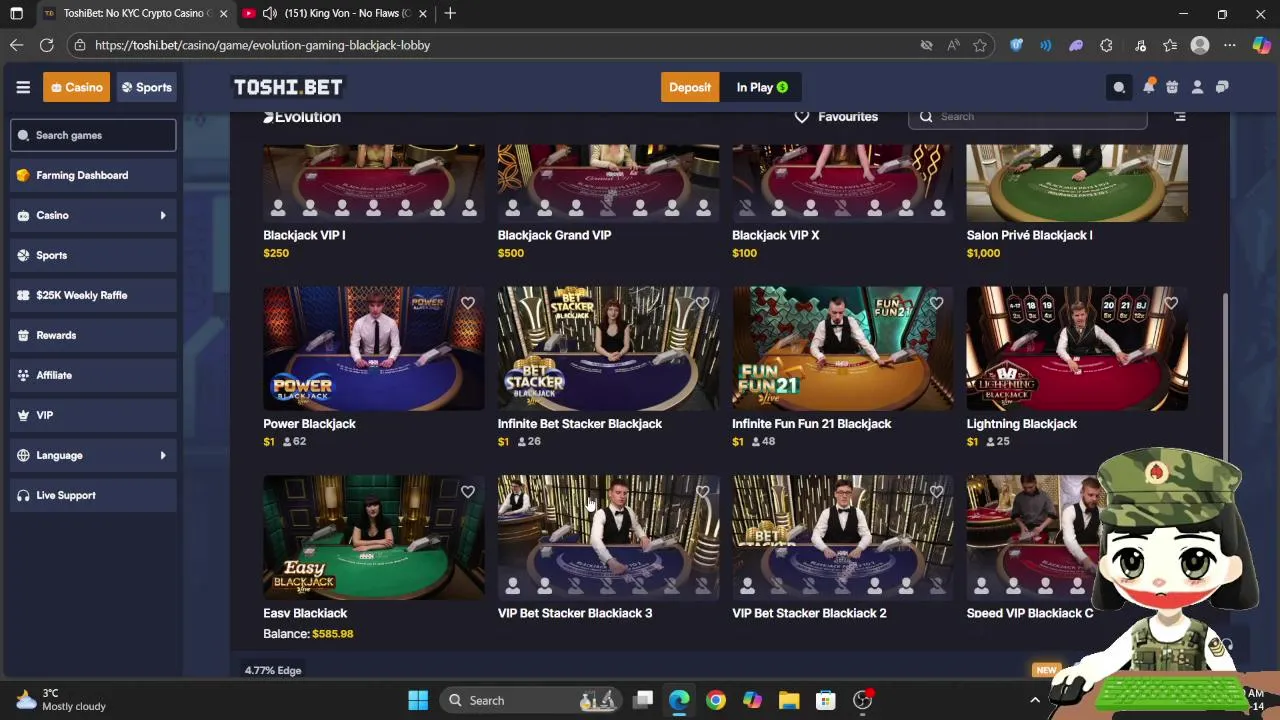
Task: Switch to the Casino mode button
Action: (76, 87)
